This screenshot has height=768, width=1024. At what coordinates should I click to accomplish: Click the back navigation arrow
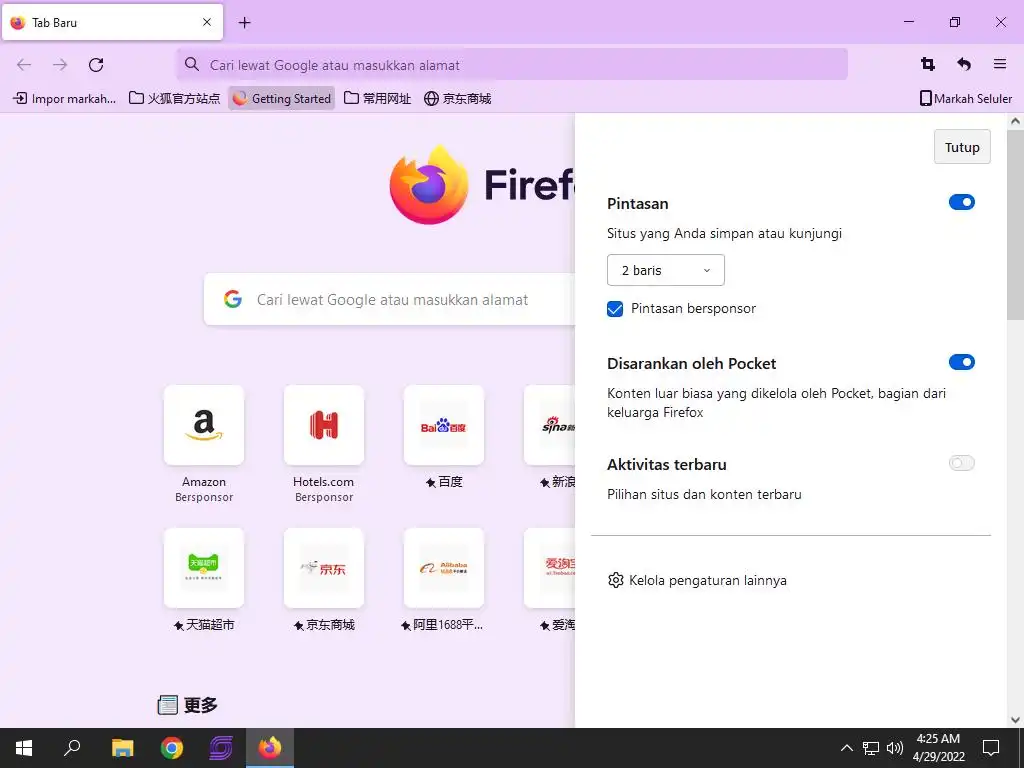tap(24, 65)
